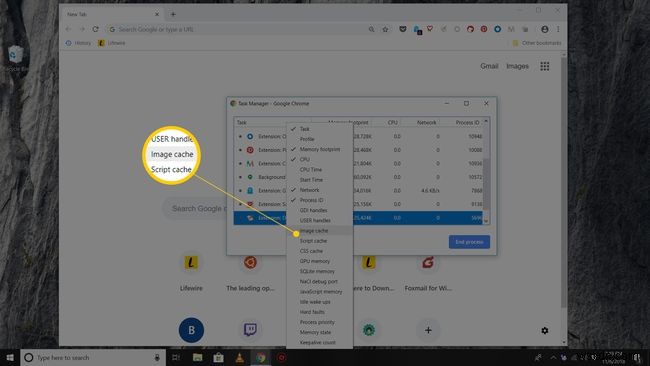This screenshot has height=366, width=650.
Task: Uncheck the Task column in the context menu
Action: [x=320, y=129]
